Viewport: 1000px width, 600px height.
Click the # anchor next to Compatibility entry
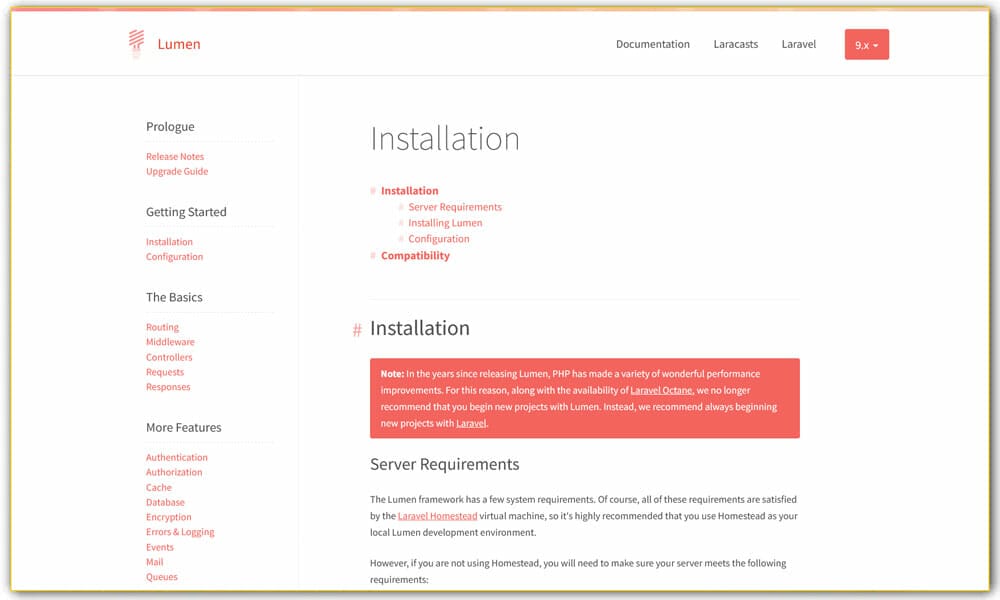tap(371, 255)
